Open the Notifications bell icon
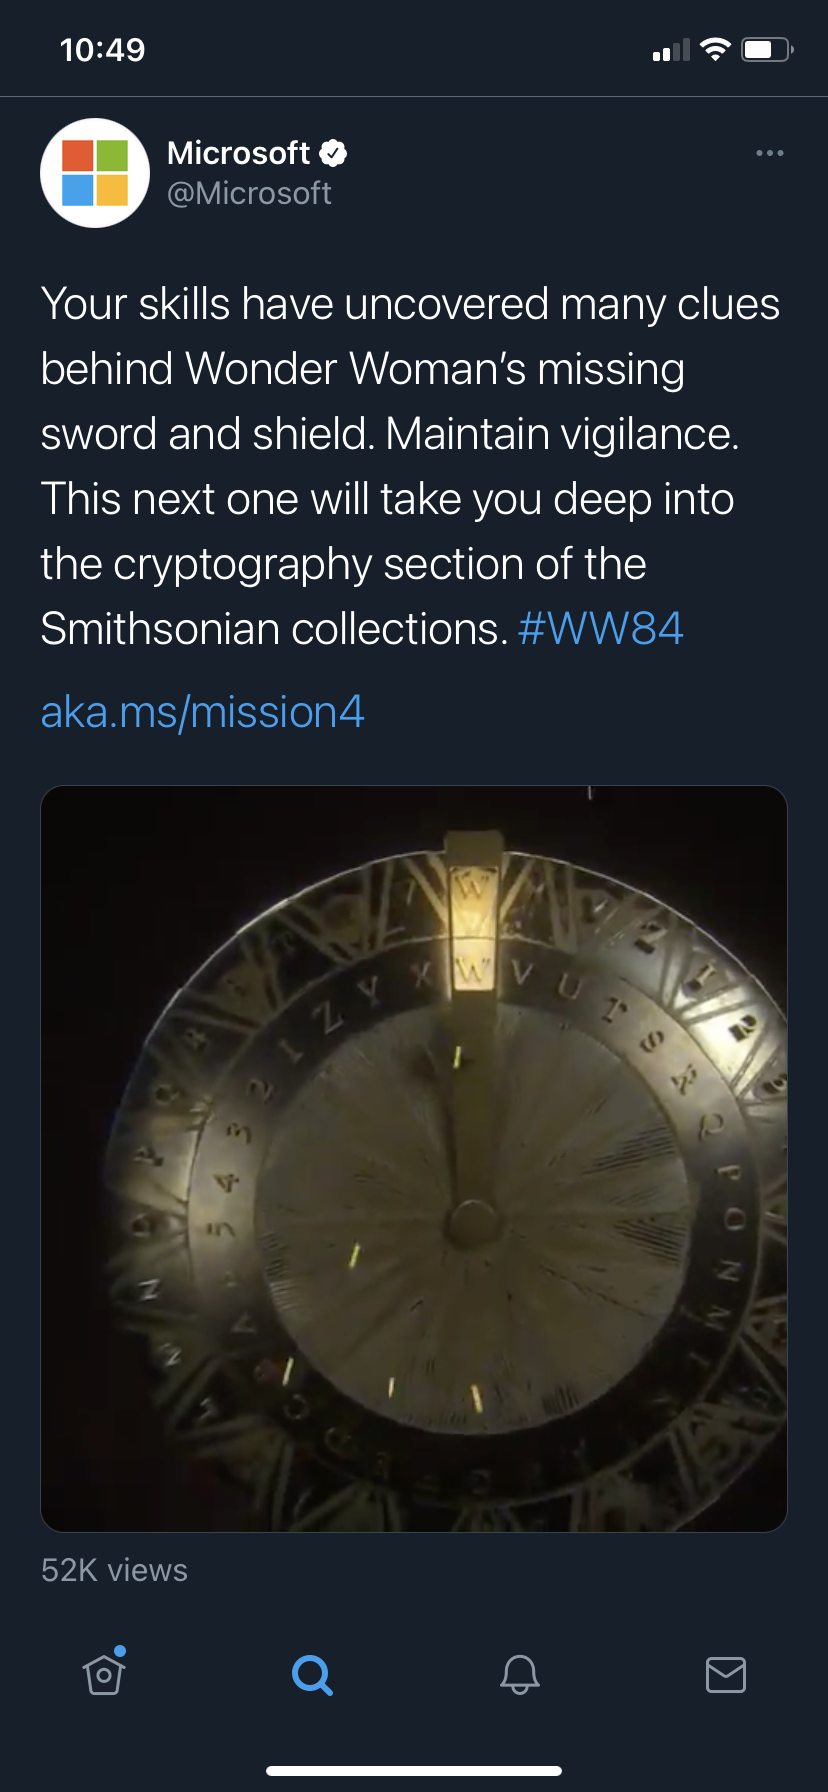The width and height of the screenshot is (828, 1792). [519, 1674]
